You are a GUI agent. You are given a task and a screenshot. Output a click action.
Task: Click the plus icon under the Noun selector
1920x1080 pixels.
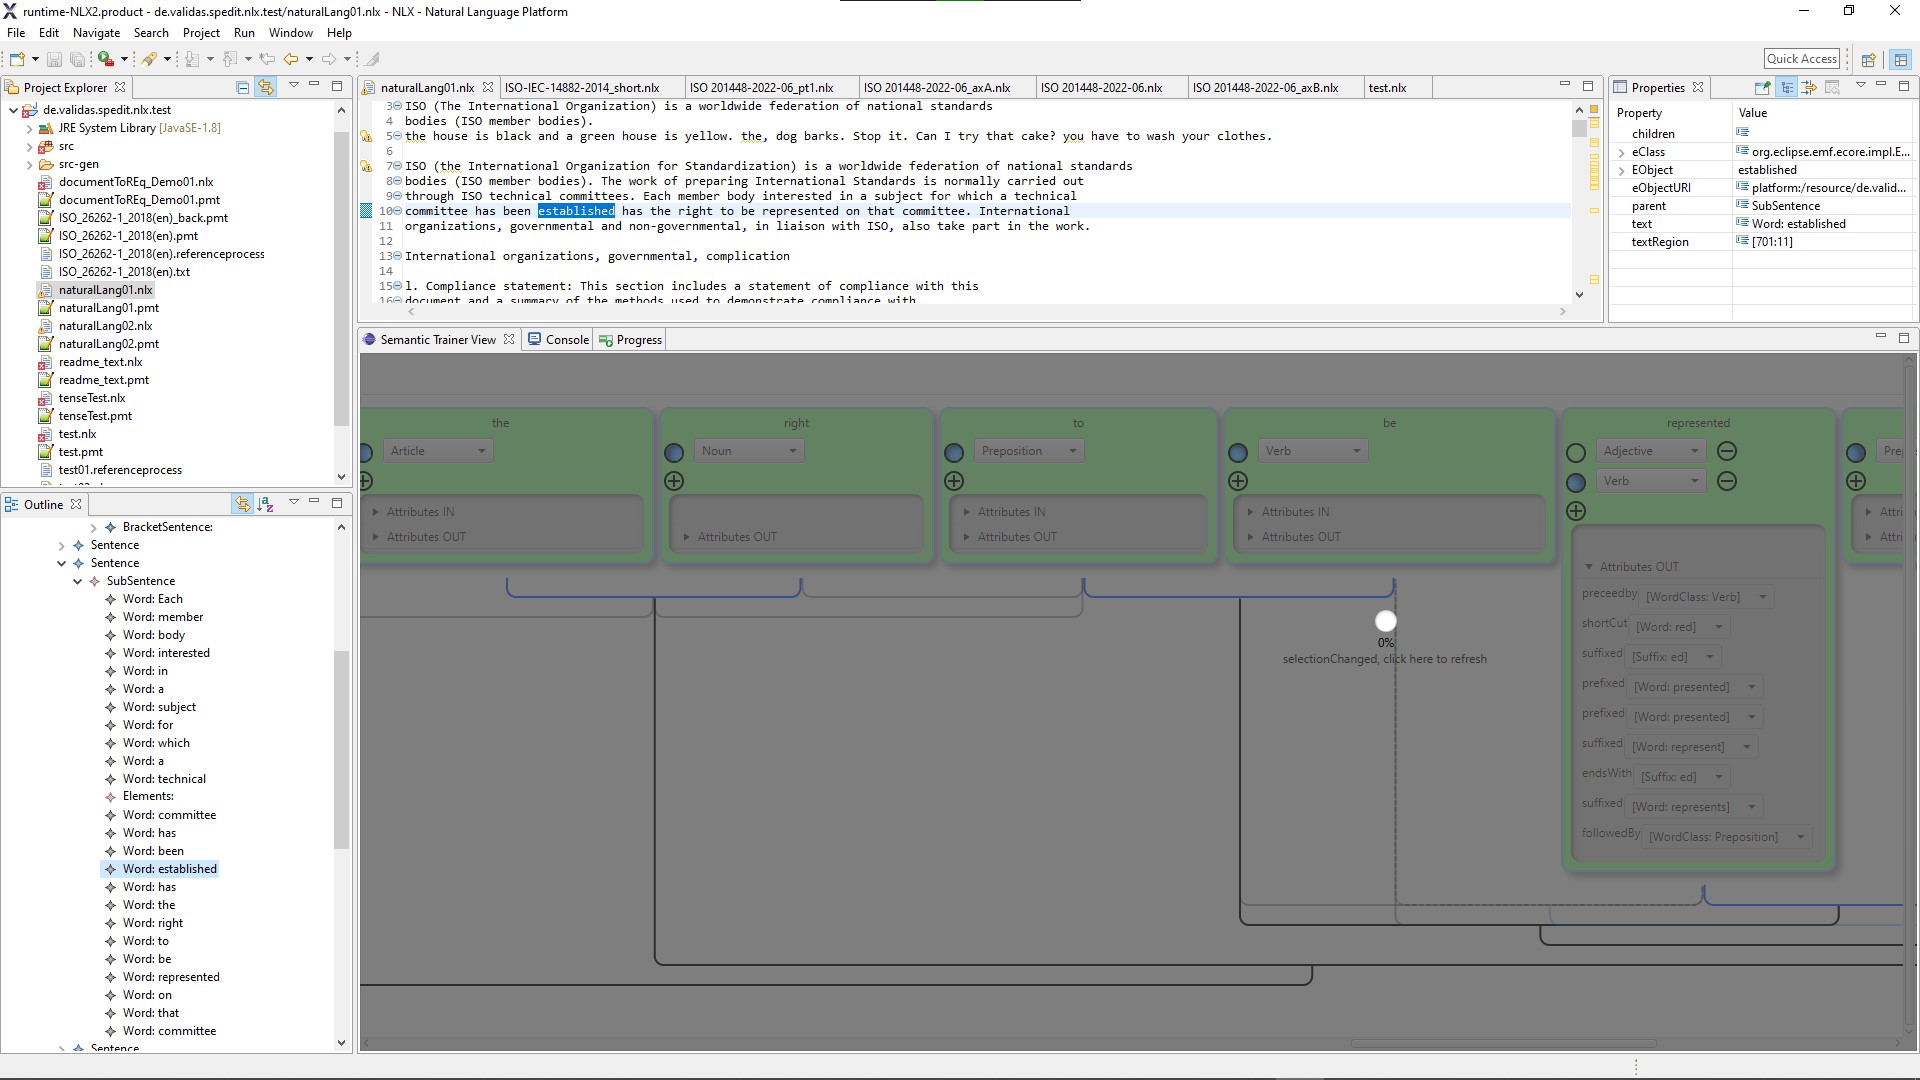(x=674, y=481)
